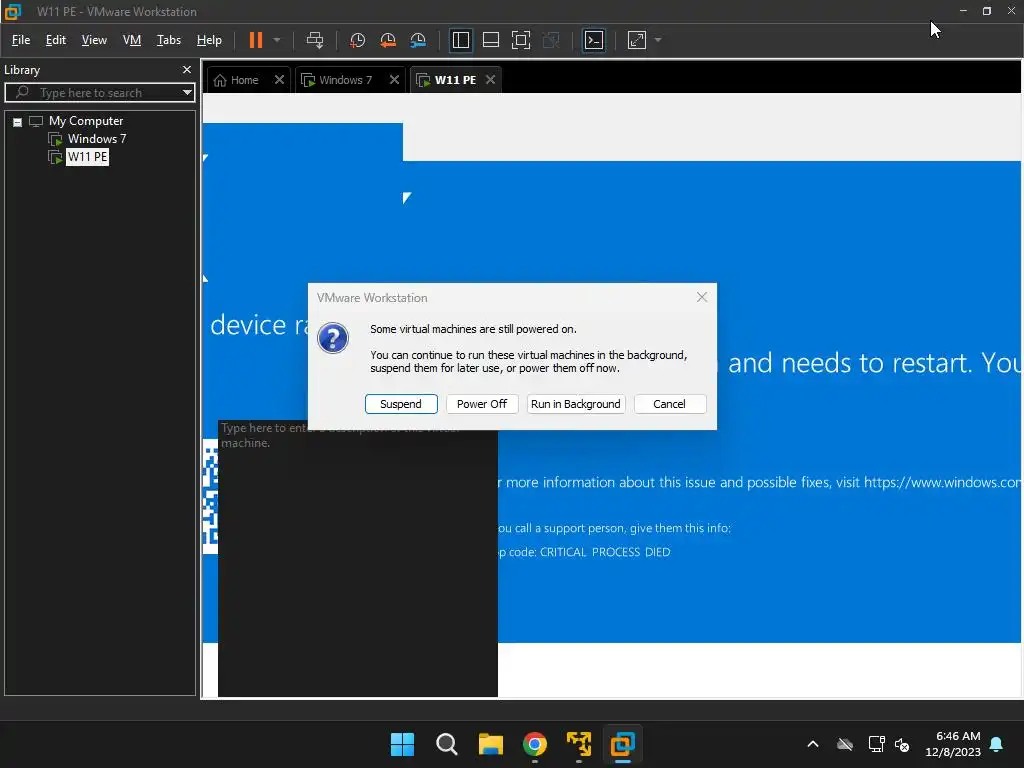Open File Explorer from the taskbar
This screenshot has width=1024, height=768.
[x=490, y=744]
